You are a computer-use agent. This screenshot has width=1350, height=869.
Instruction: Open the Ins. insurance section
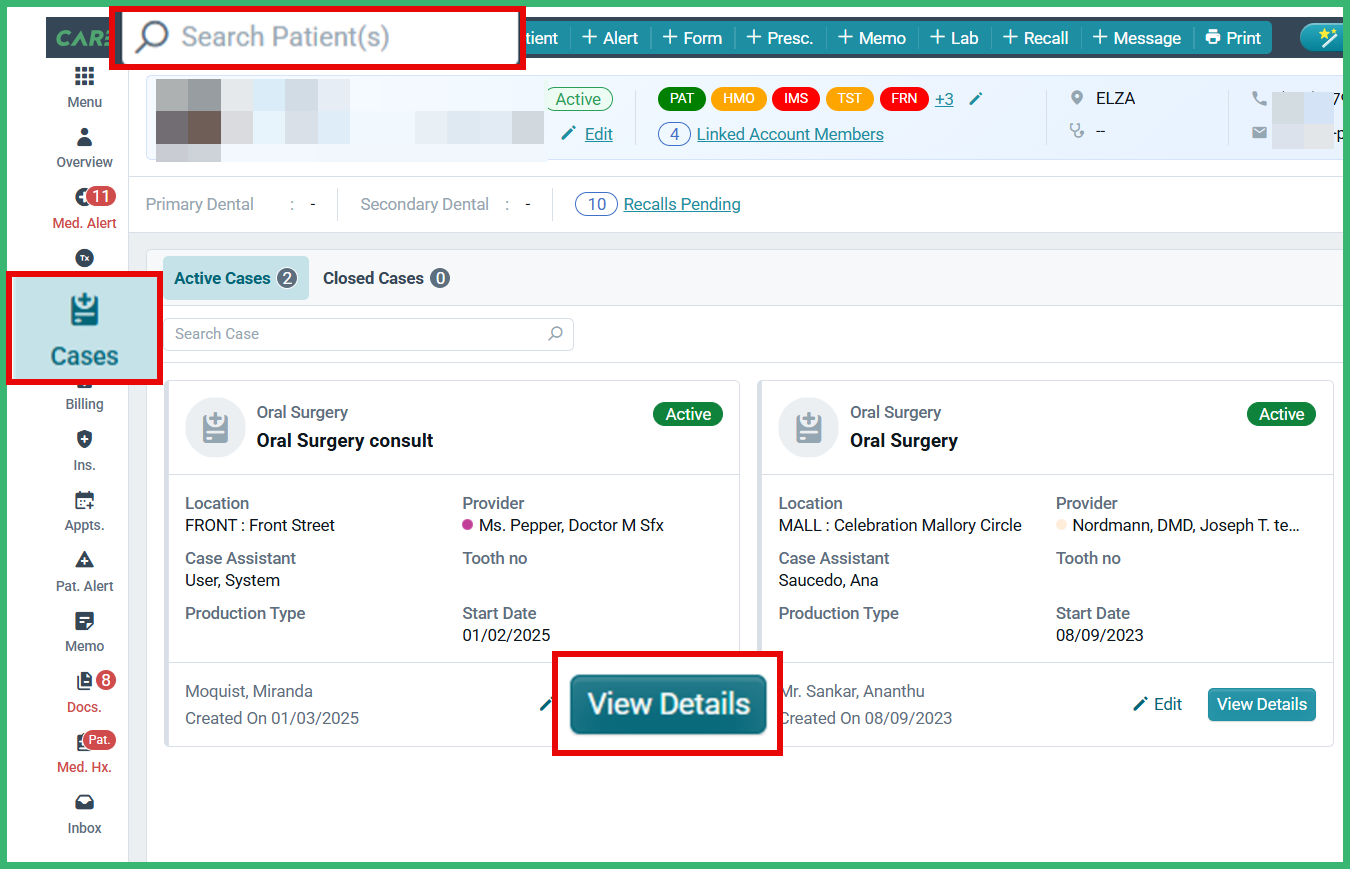84,450
